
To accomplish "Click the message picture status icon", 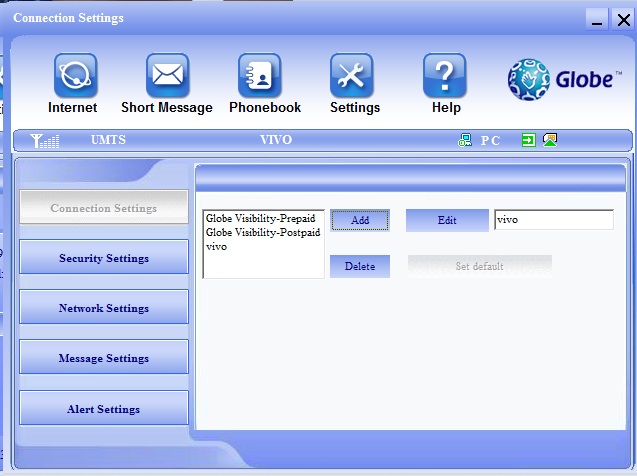I will [550, 140].
